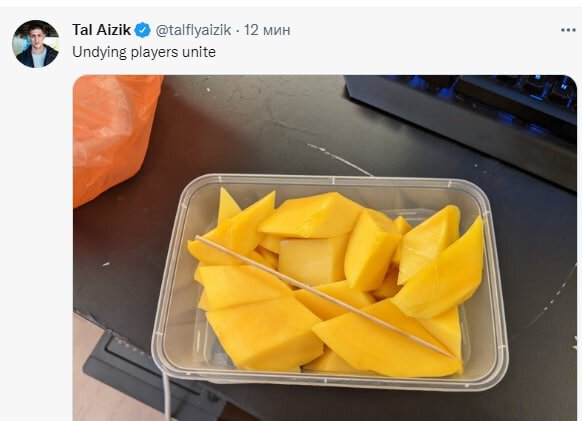
Task: Click the word "players" in the tweet
Action: pos(154,52)
